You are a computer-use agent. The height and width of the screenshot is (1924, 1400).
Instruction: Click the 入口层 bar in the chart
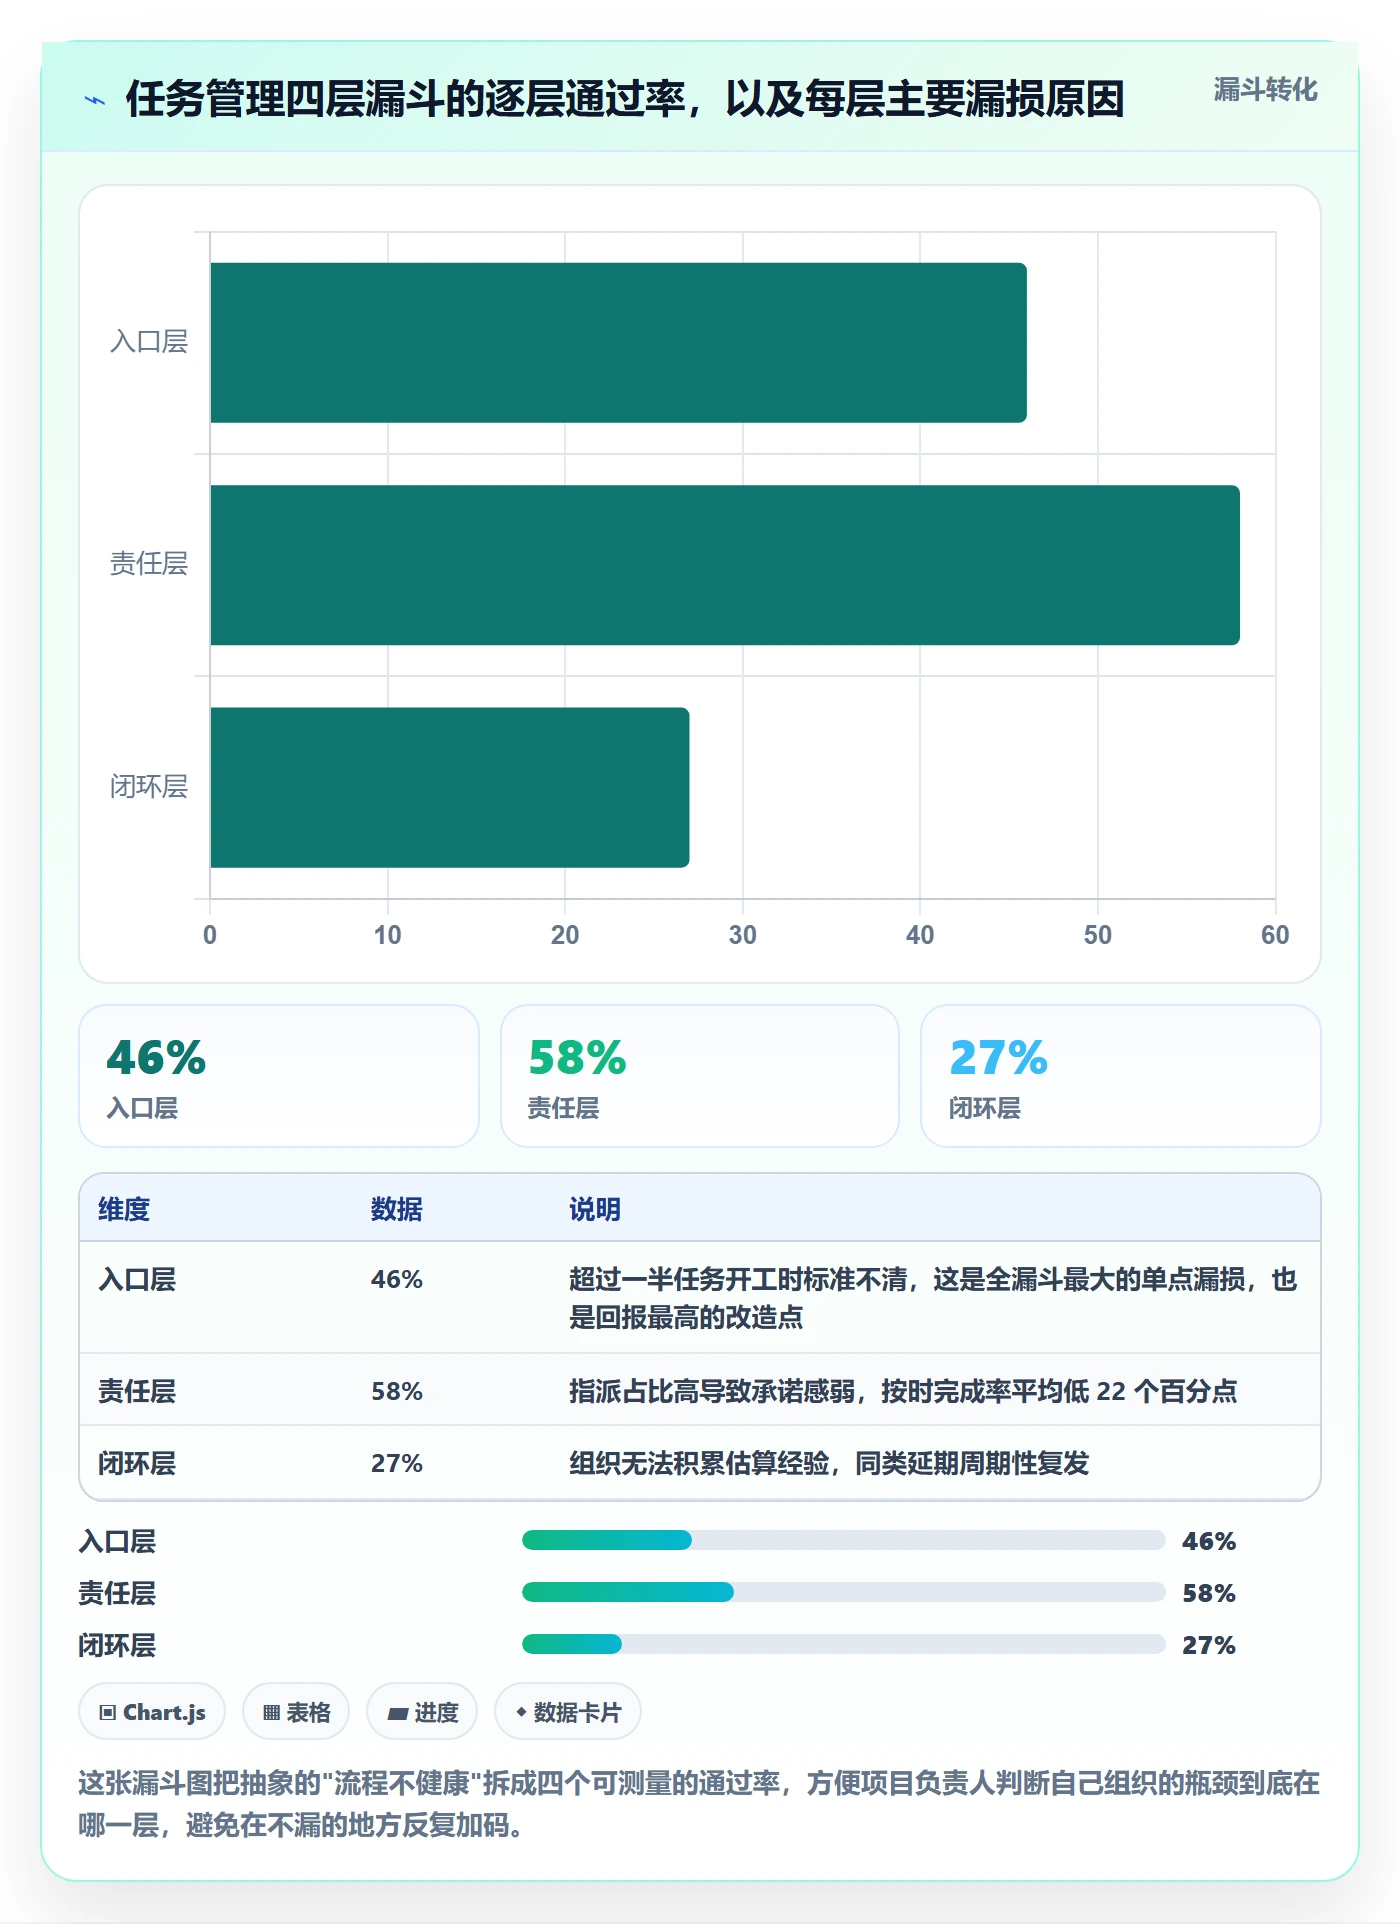click(x=618, y=343)
